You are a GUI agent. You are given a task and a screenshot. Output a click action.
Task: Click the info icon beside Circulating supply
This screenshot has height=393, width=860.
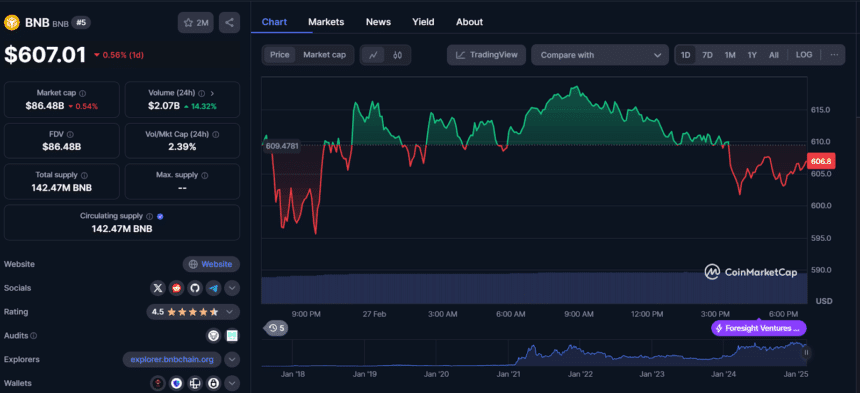coord(150,217)
